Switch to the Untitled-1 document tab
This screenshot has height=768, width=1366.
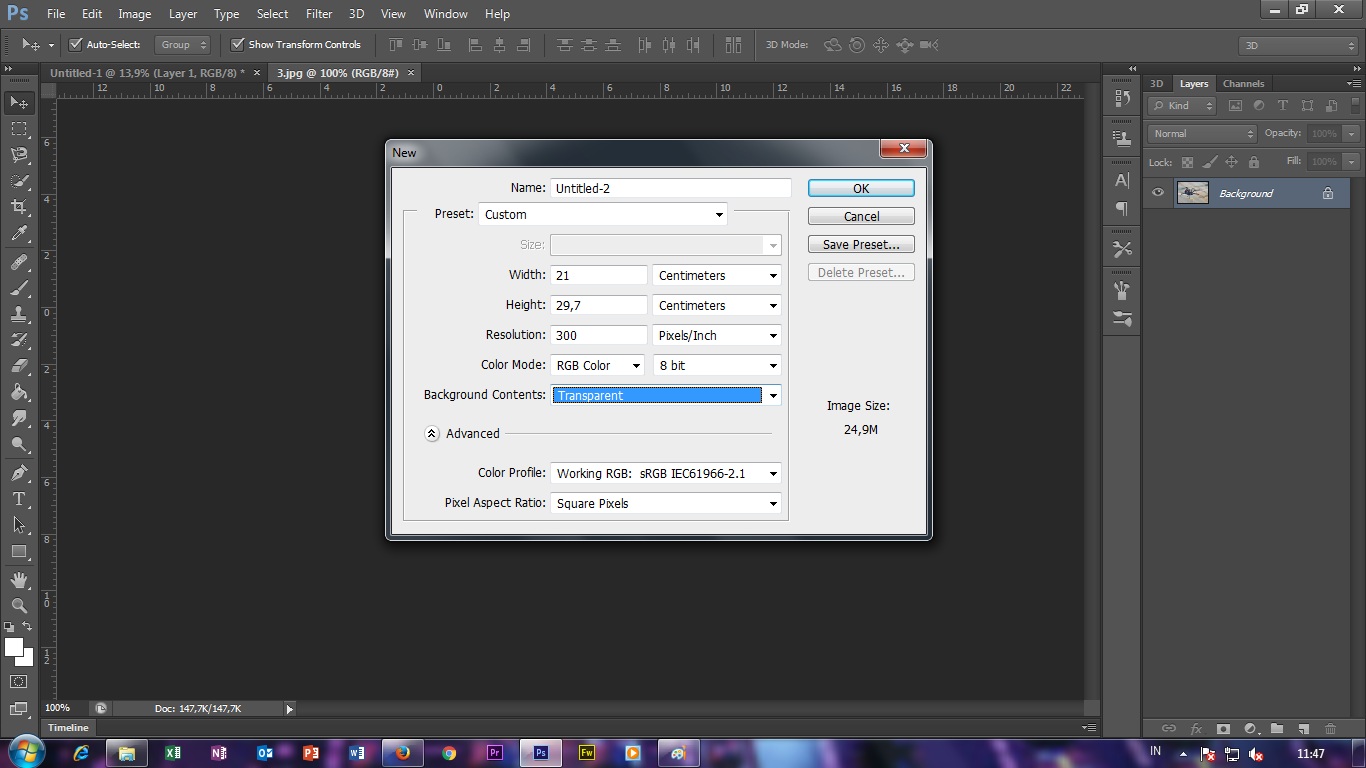click(147, 73)
